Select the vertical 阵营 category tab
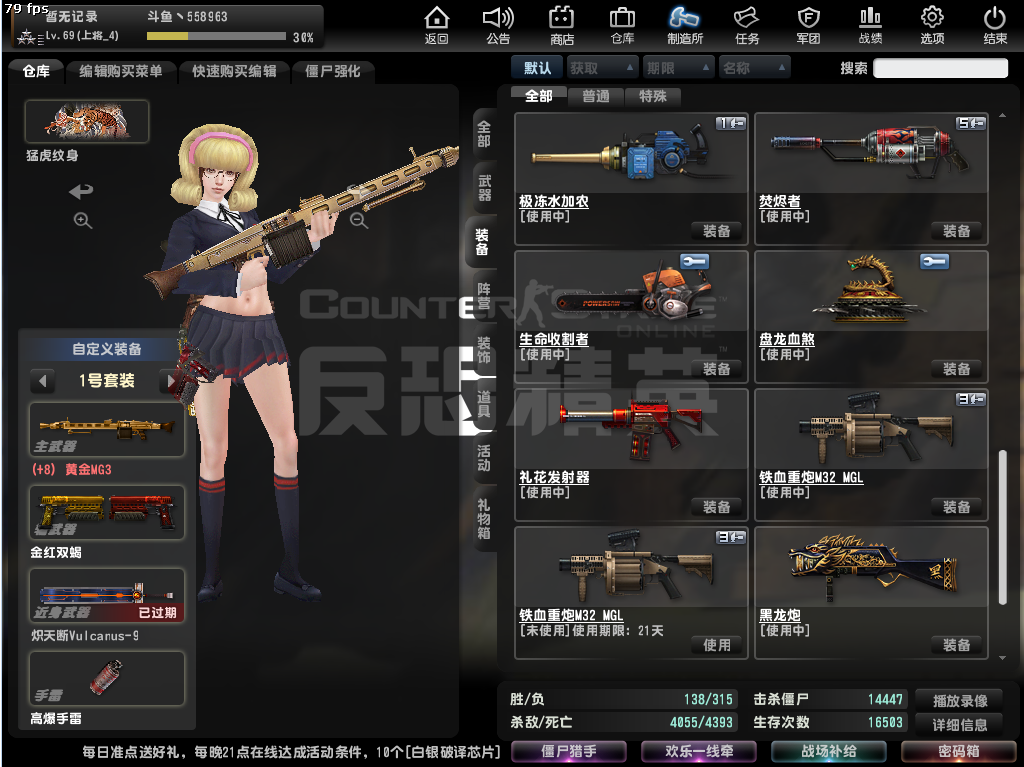1024x767 pixels. tap(484, 296)
